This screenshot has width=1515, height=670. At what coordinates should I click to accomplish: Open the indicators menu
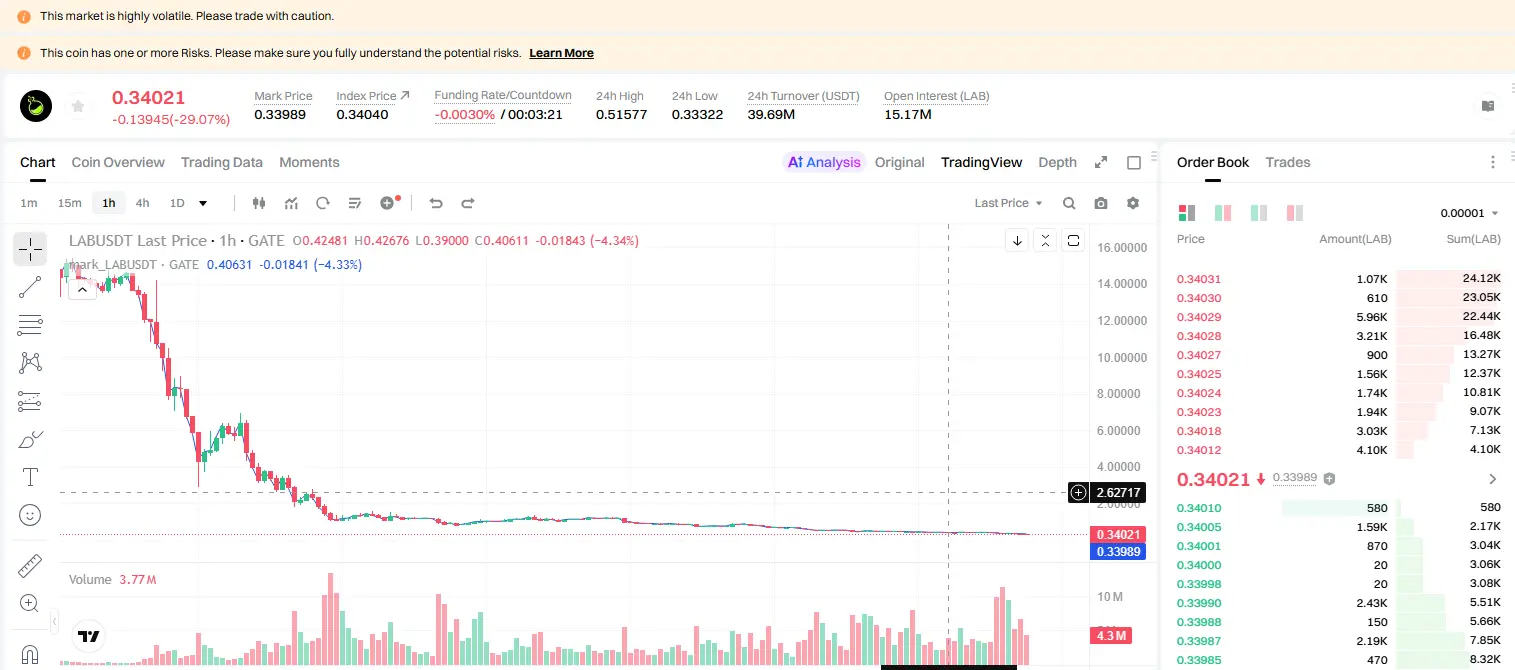pyautogui.click(x=291, y=203)
